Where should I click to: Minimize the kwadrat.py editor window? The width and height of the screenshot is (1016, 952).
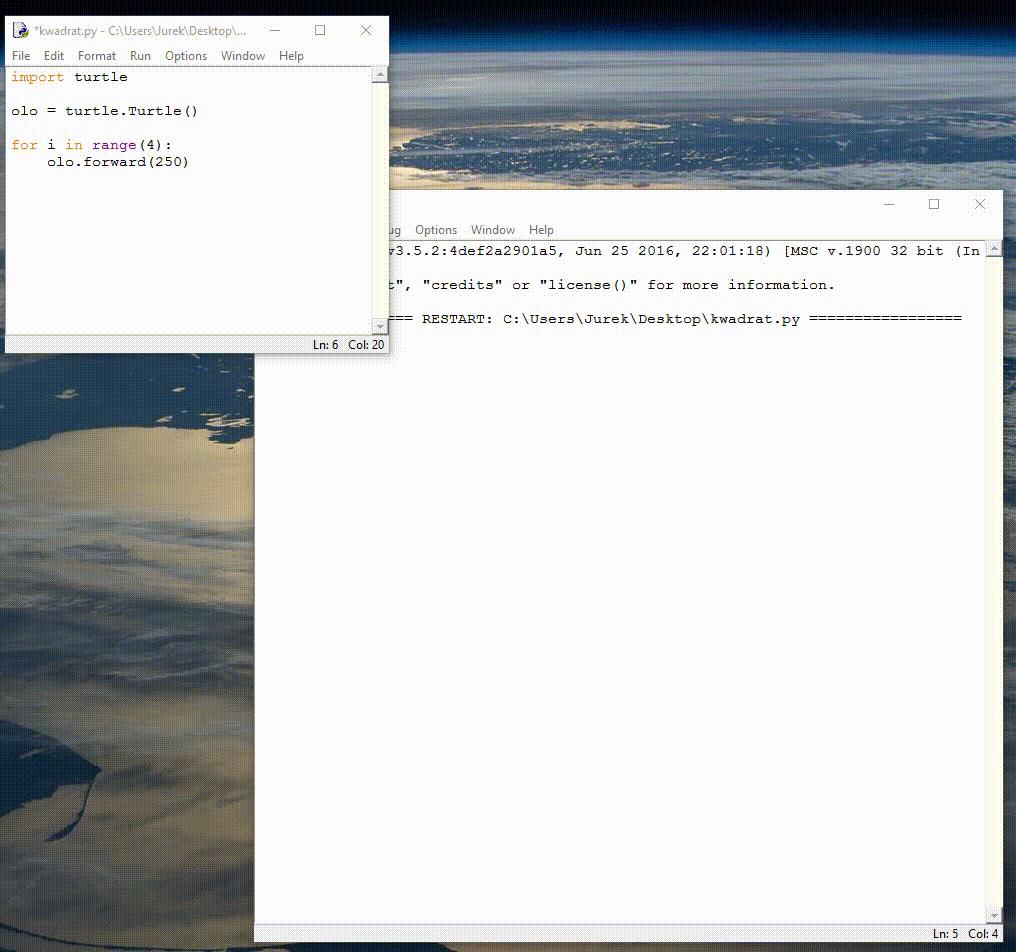[275, 30]
